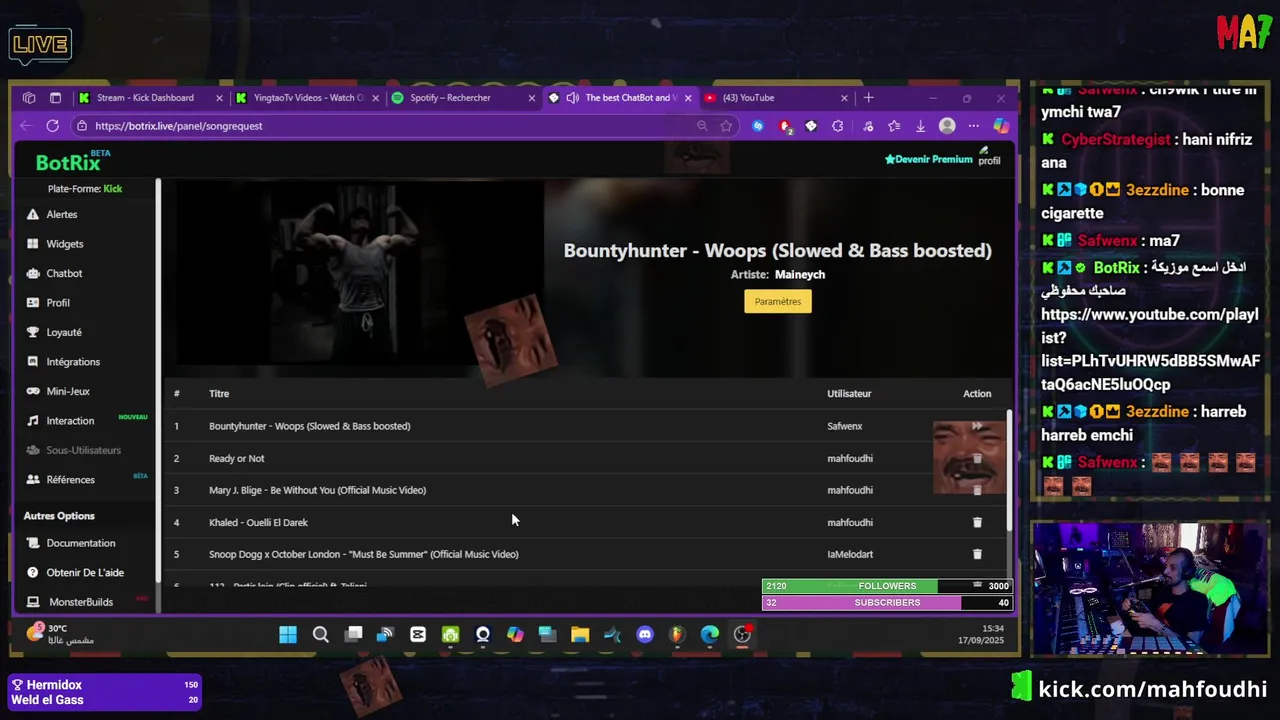Switch to Stream - Kick Dashboard tab
The image size is (1280, 720).
(x=150, y=98)
